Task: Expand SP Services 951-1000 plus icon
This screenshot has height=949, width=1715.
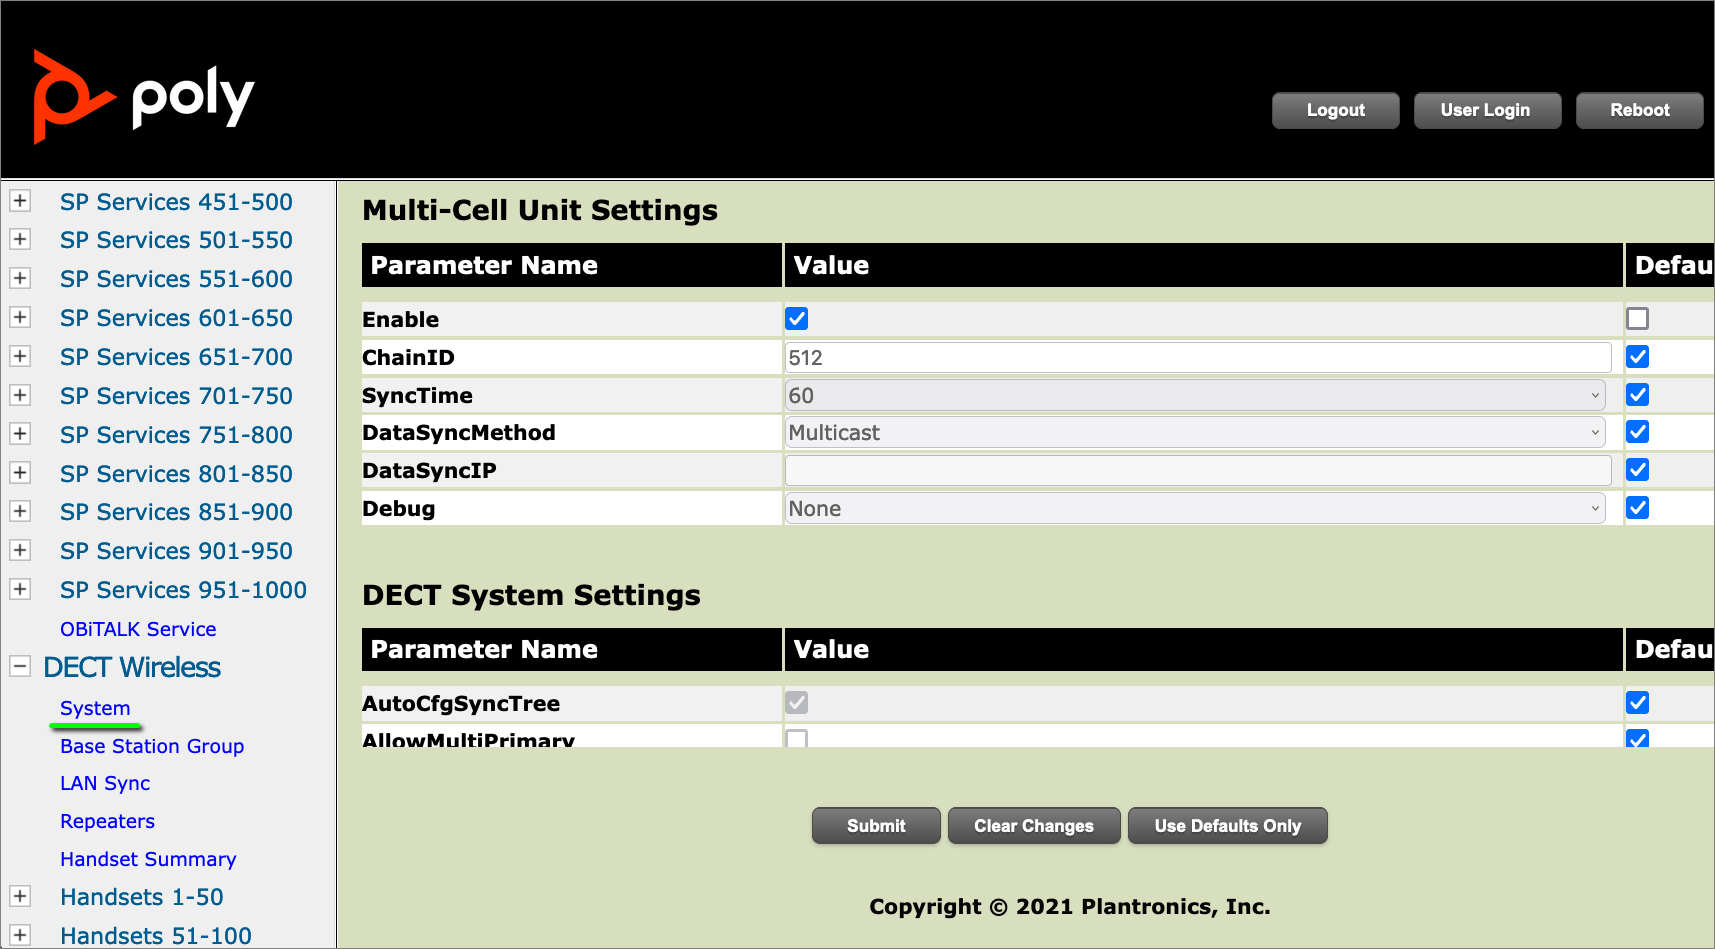Action: (x=20, y=589)
